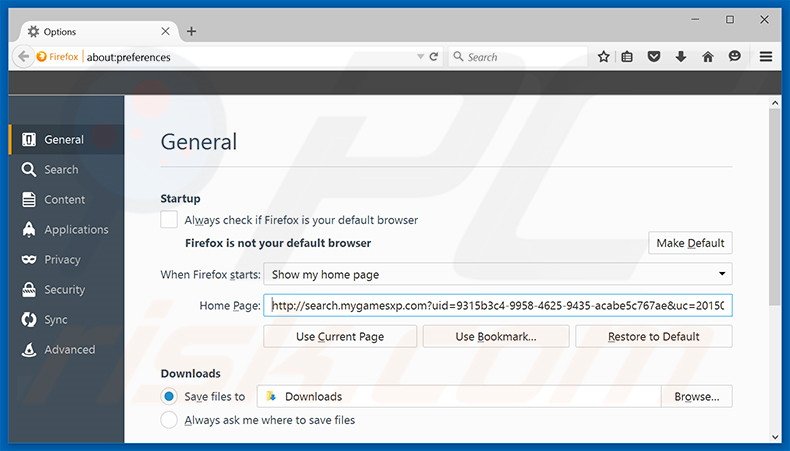Show your bookmarks list icon
The image size is (790, 451).
tap(627, 57)
